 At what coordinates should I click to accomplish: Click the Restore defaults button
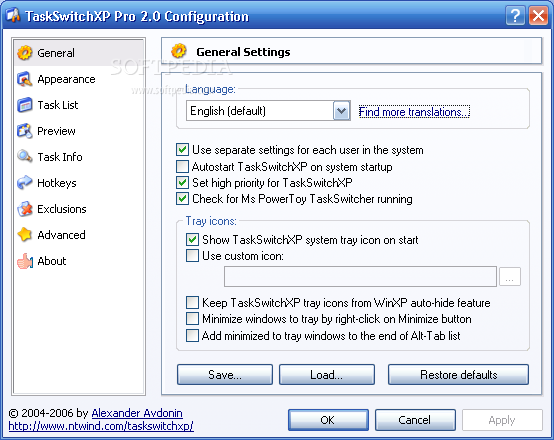pyautogui.click(x=458, y=375)
